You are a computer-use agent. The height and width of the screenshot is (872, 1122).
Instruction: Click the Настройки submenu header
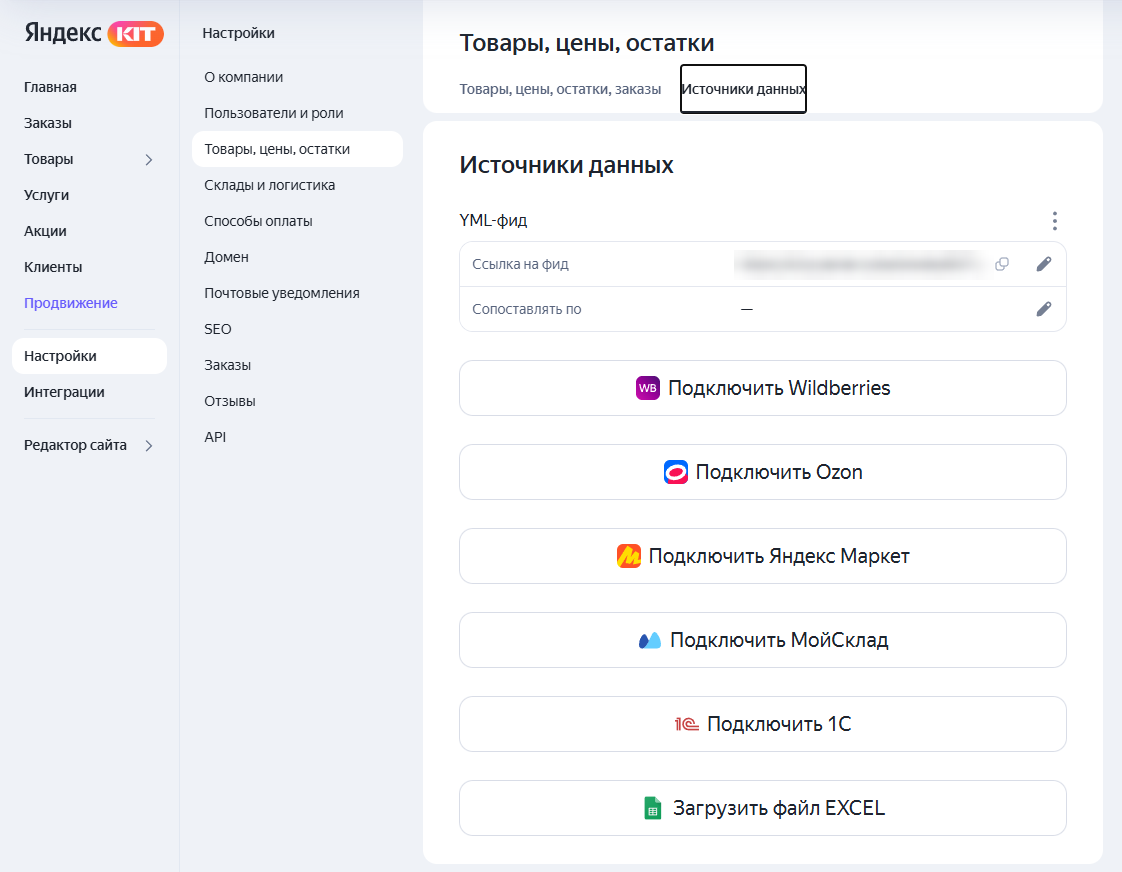click(238, 33)
